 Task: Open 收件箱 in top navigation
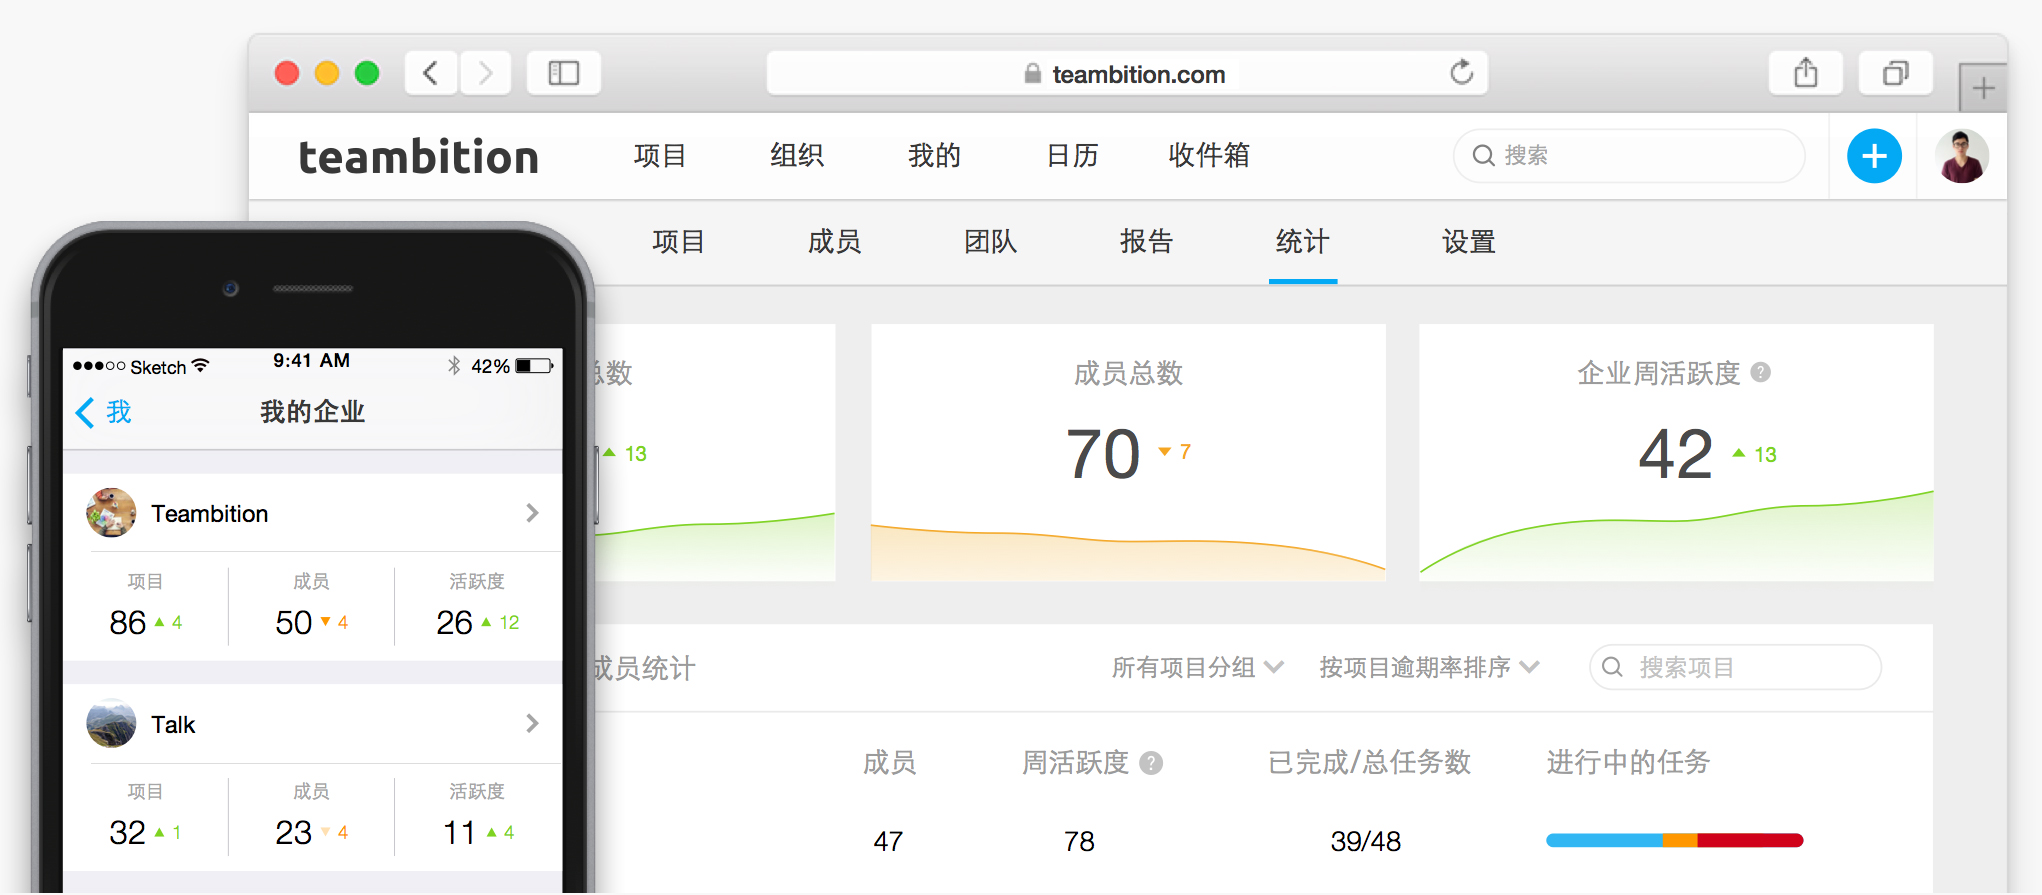(1209, 156)
